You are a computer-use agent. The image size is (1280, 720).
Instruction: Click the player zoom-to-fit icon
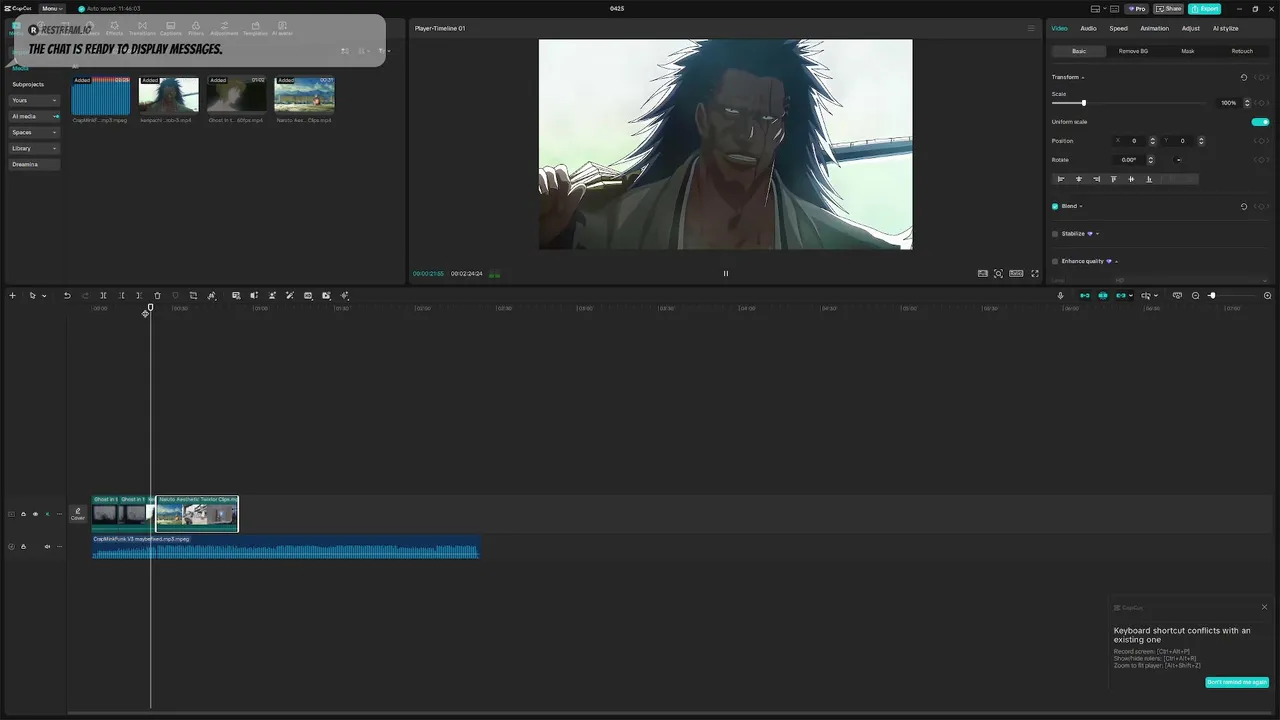point(998,273)
